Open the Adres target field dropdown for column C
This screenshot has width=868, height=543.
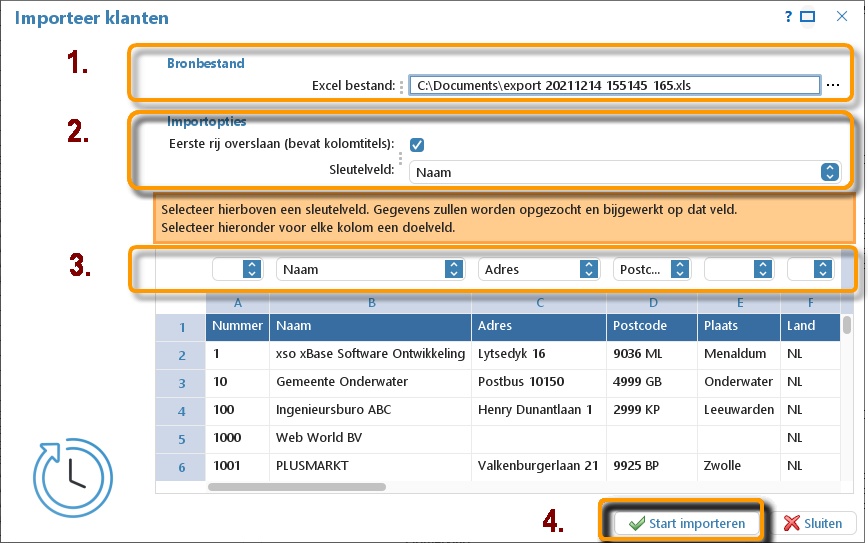[539, 270]
